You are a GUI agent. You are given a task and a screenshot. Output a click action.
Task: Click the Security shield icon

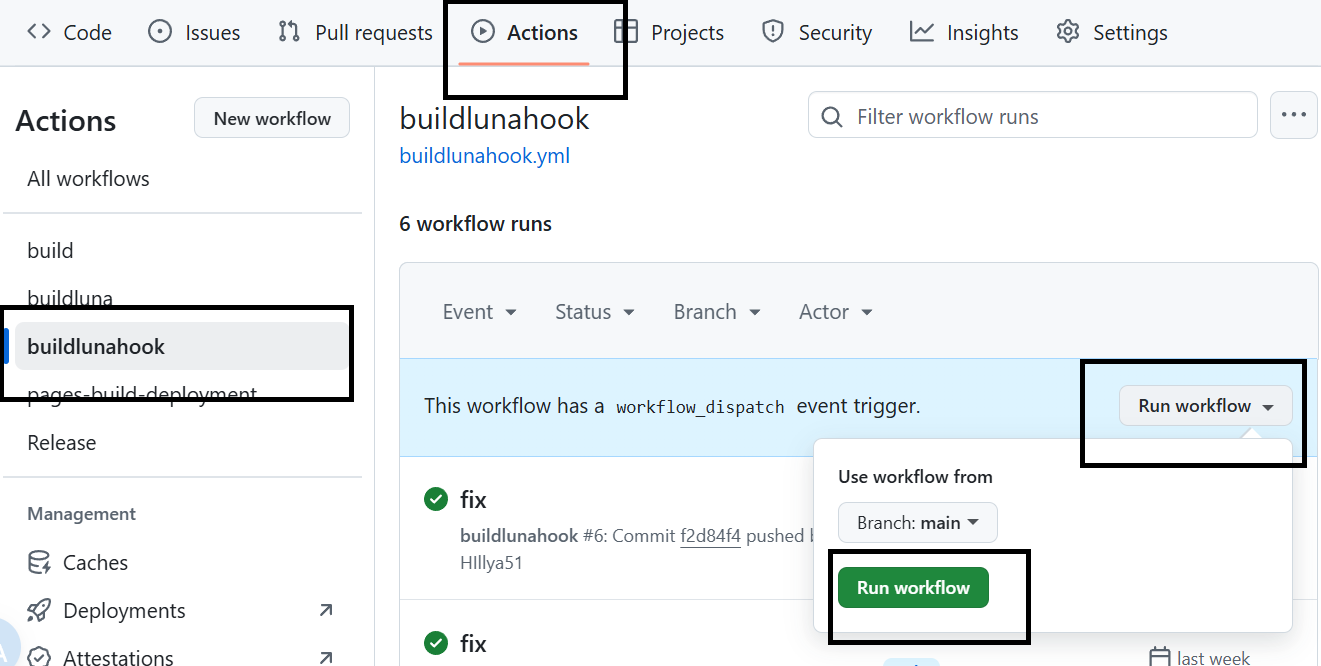773,31
